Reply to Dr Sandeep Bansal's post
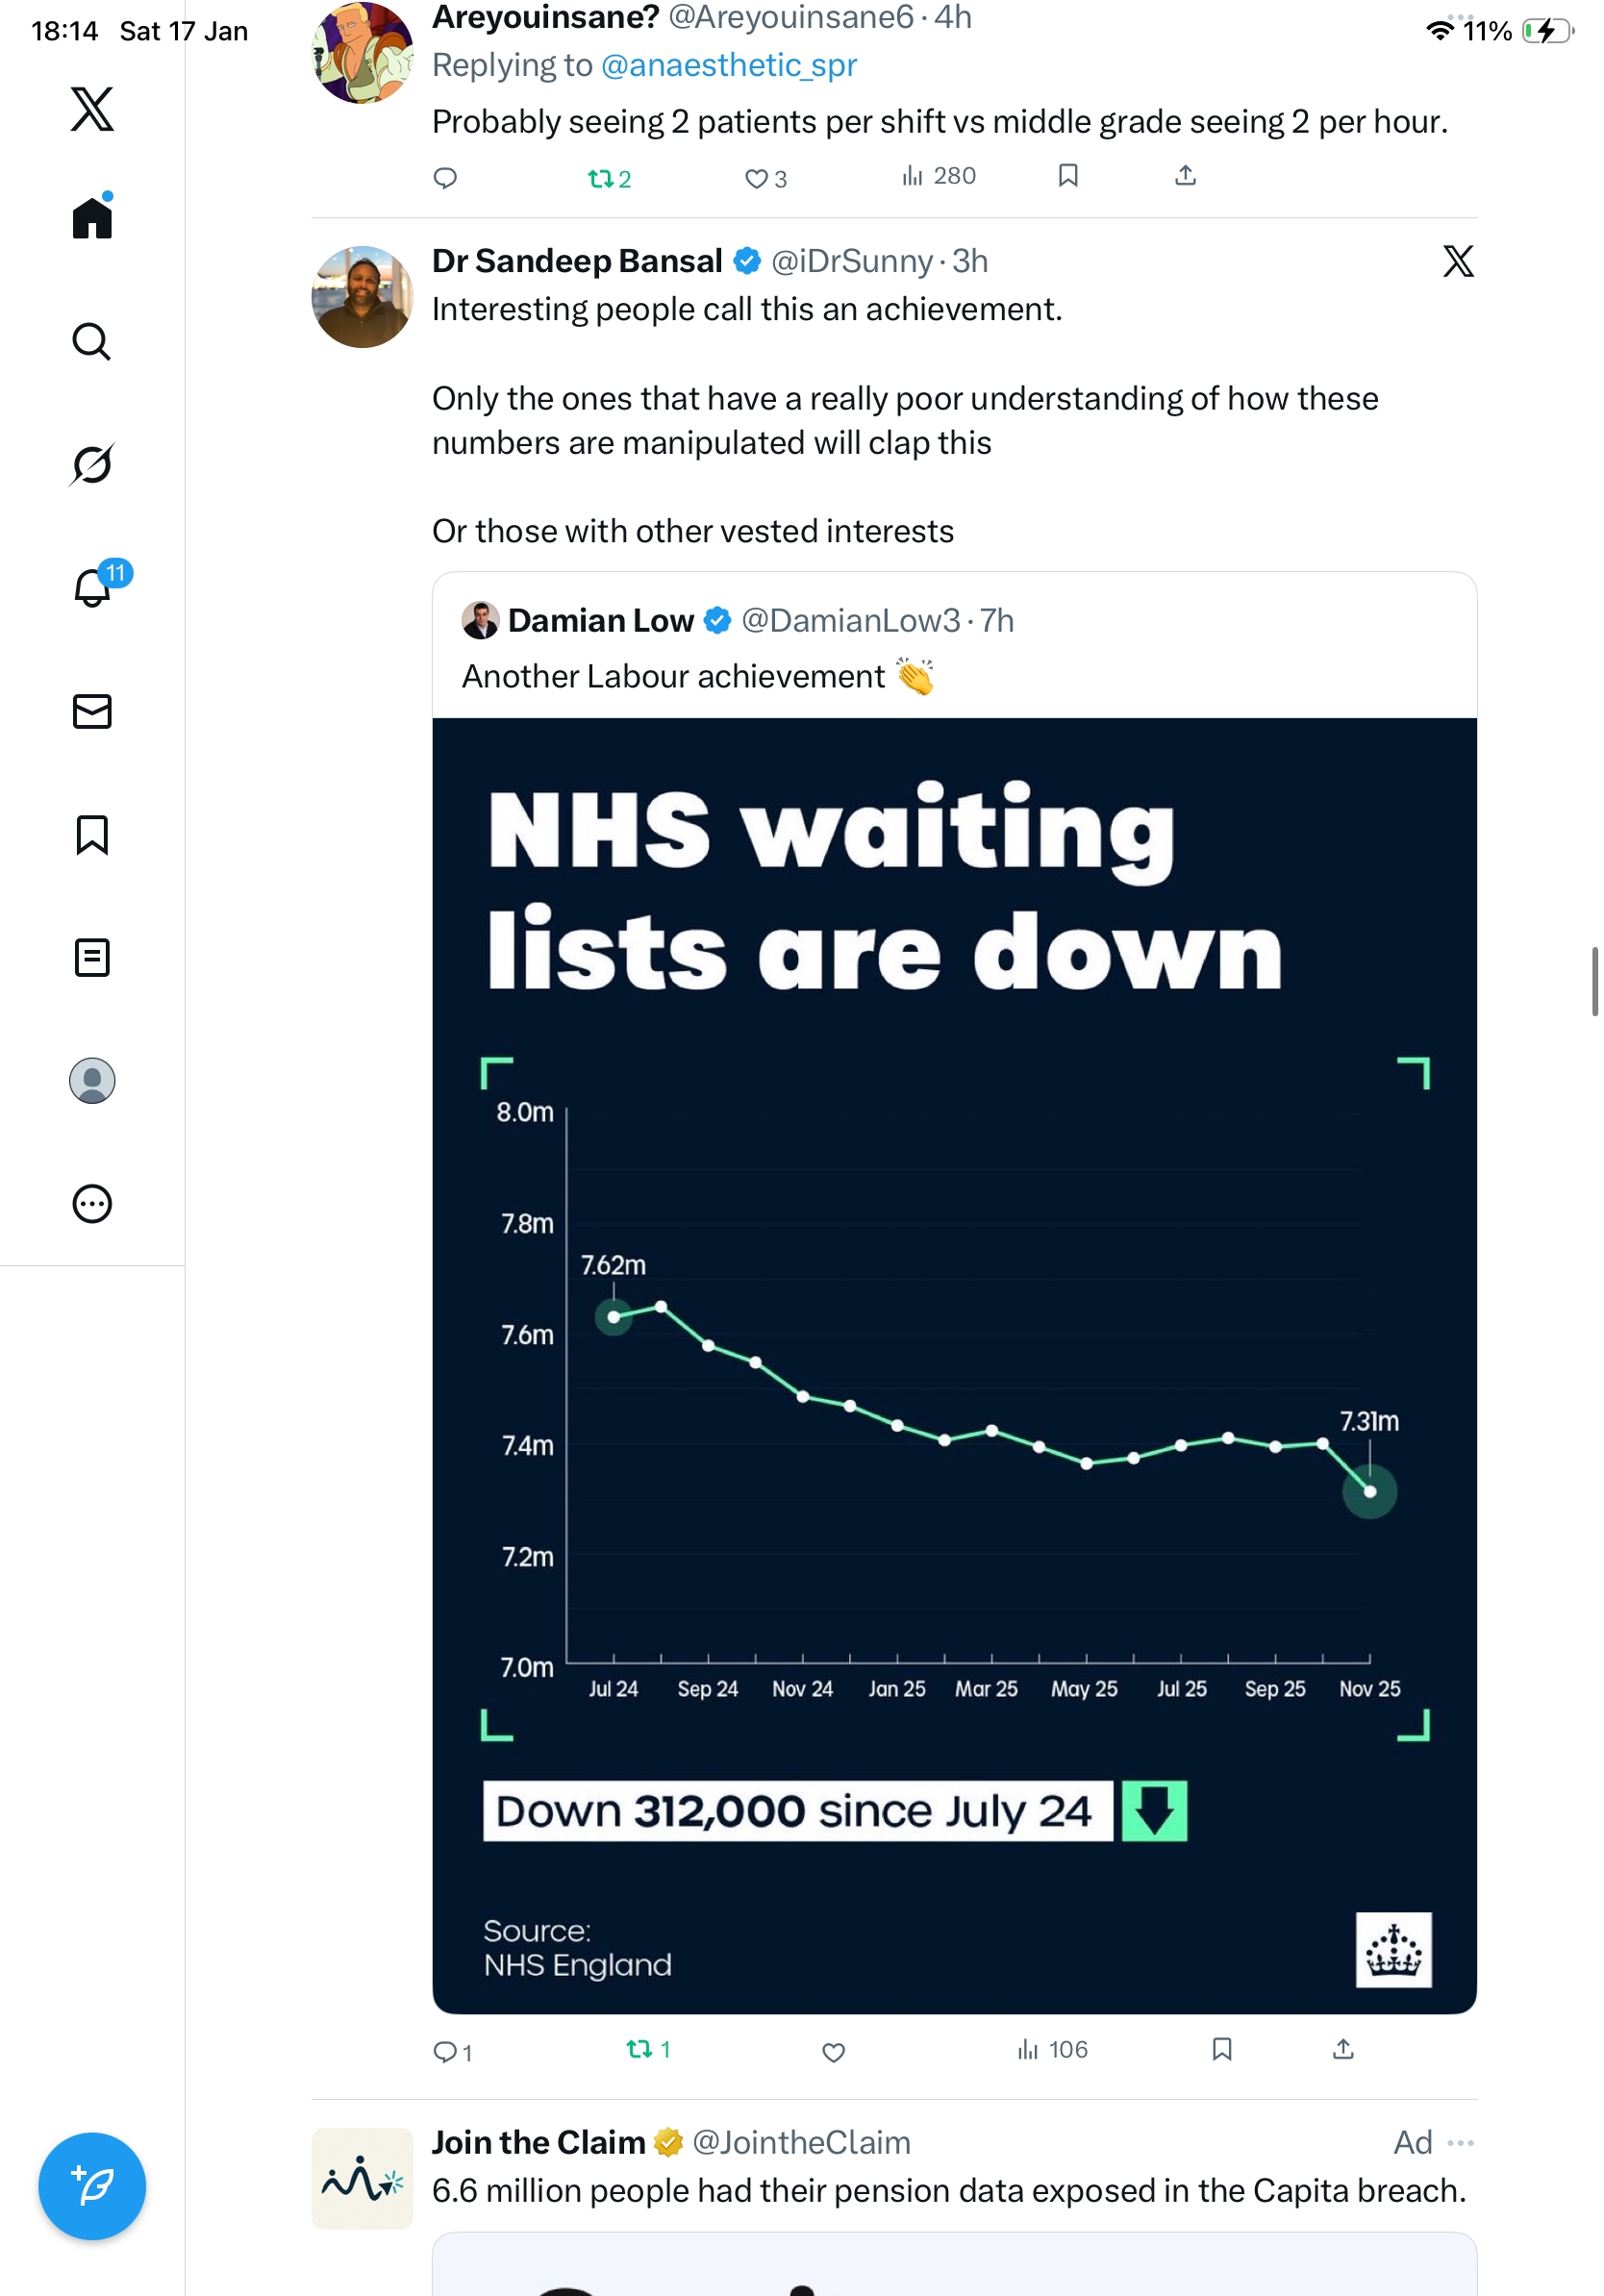The height and width of the screenshot is (2296, 1604). coord(444,2052)
